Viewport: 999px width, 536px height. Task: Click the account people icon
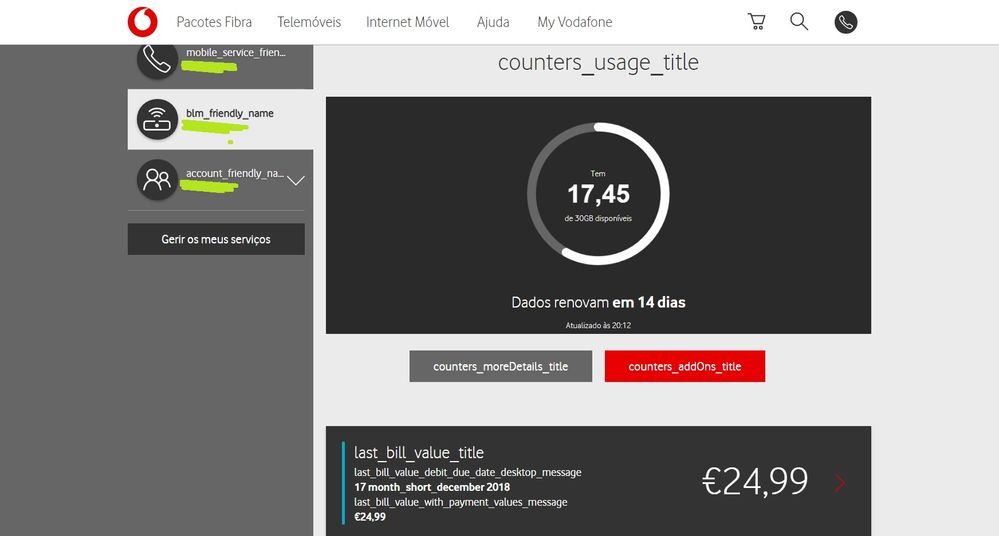pyautogui.click(x=157, y=180)
